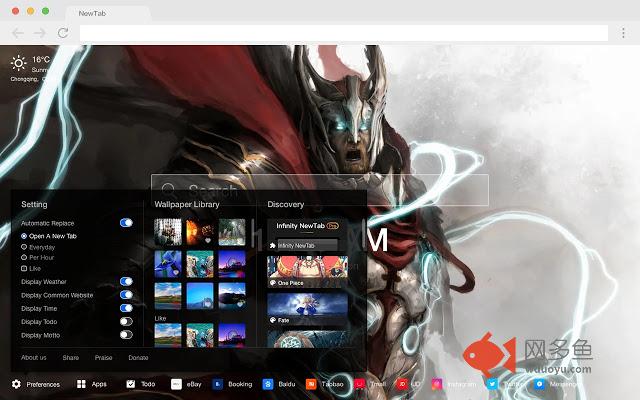
Task: Open the Booking shortcut icon
Action: (217, 384)
